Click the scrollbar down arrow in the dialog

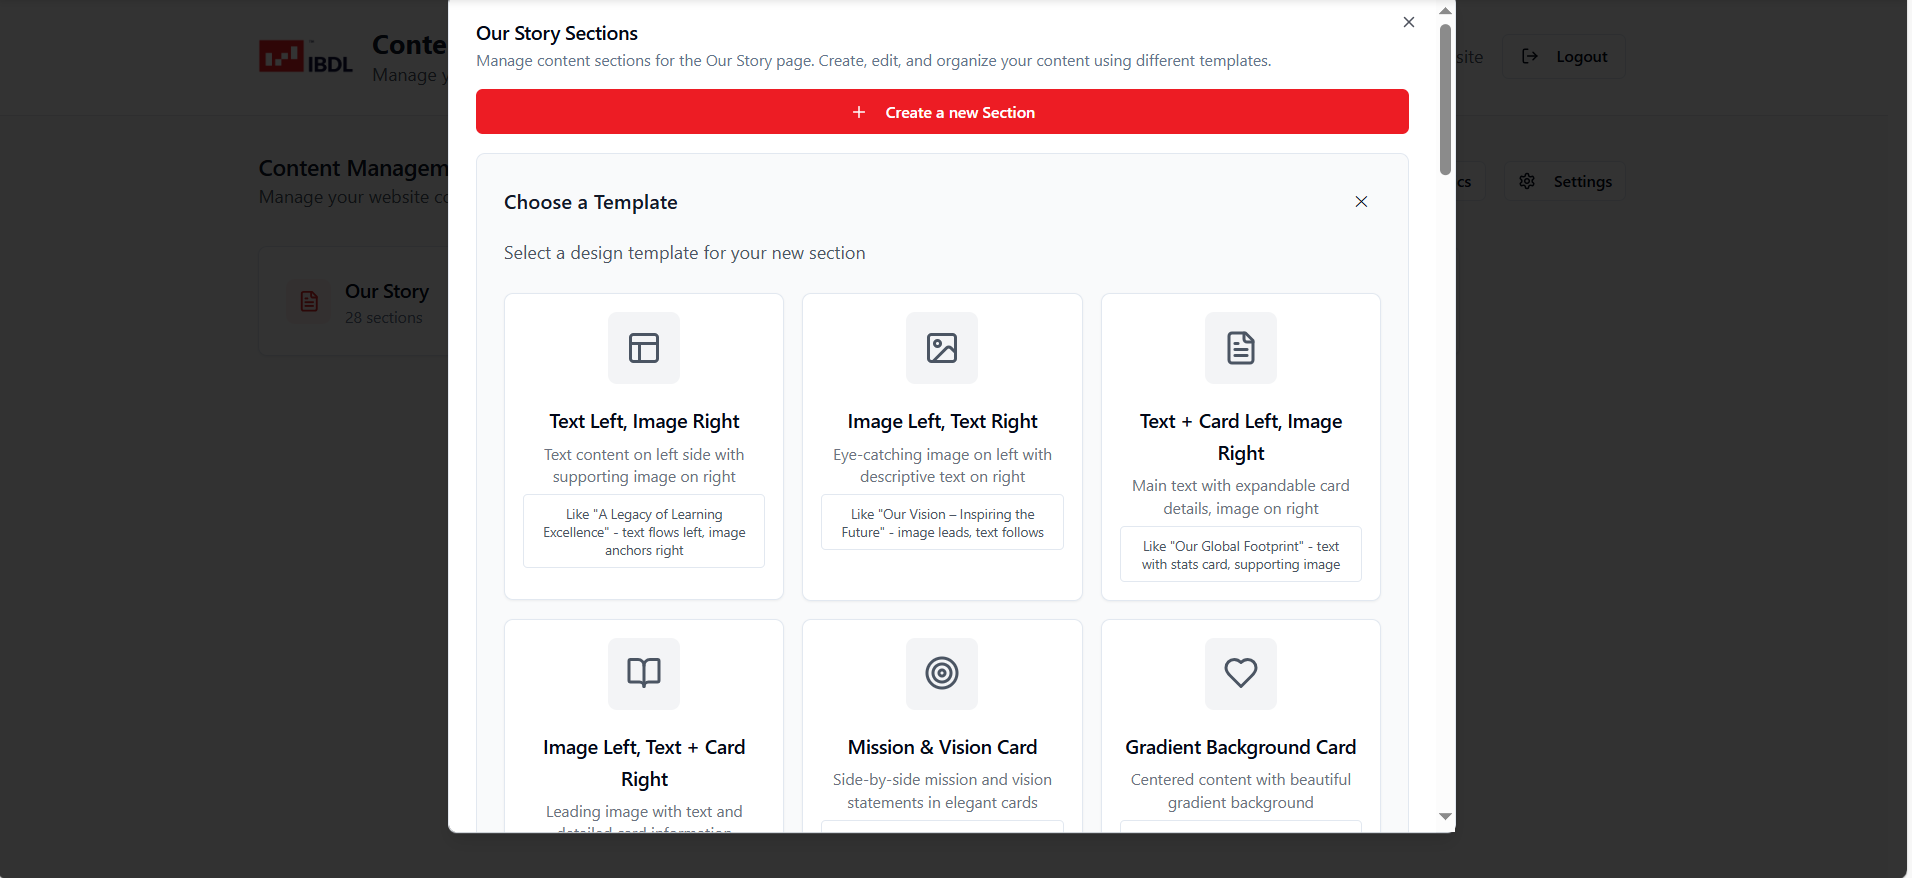1445,816
